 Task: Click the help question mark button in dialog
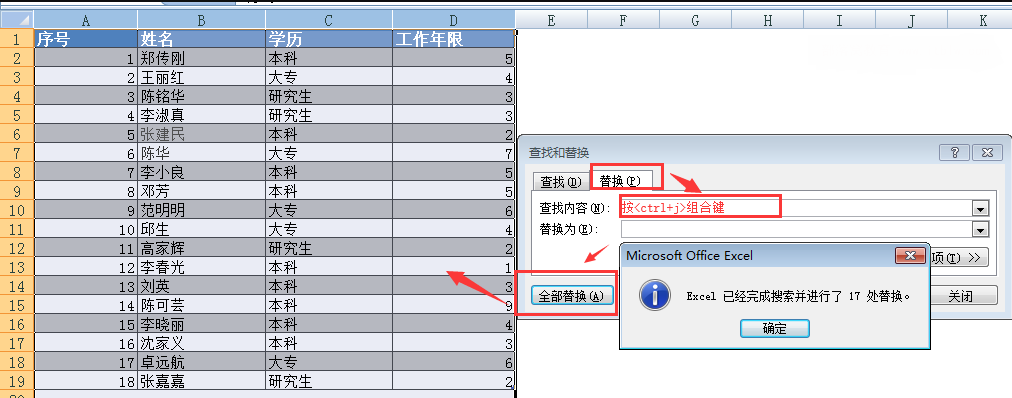(955, 153)
